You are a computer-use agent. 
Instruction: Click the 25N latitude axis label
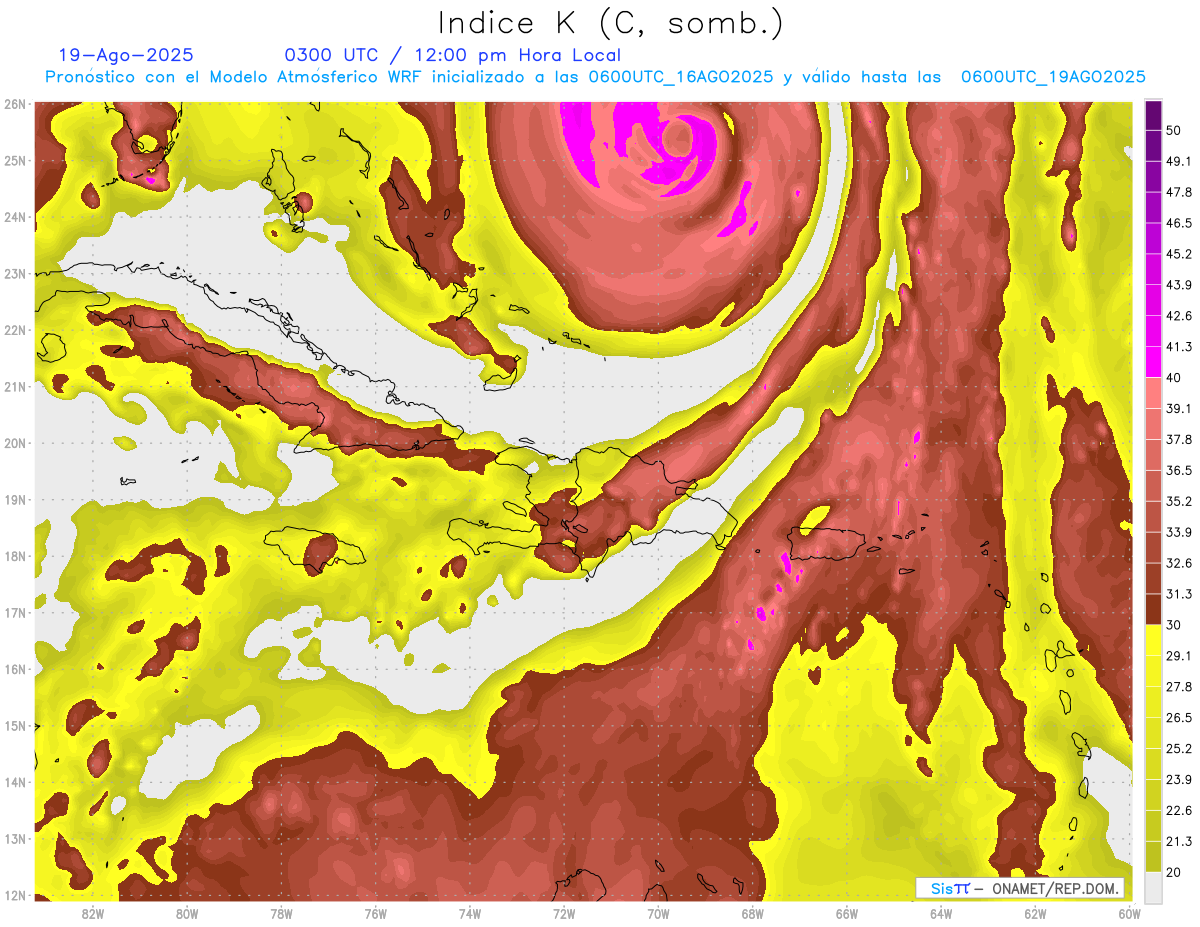(15, 160)
